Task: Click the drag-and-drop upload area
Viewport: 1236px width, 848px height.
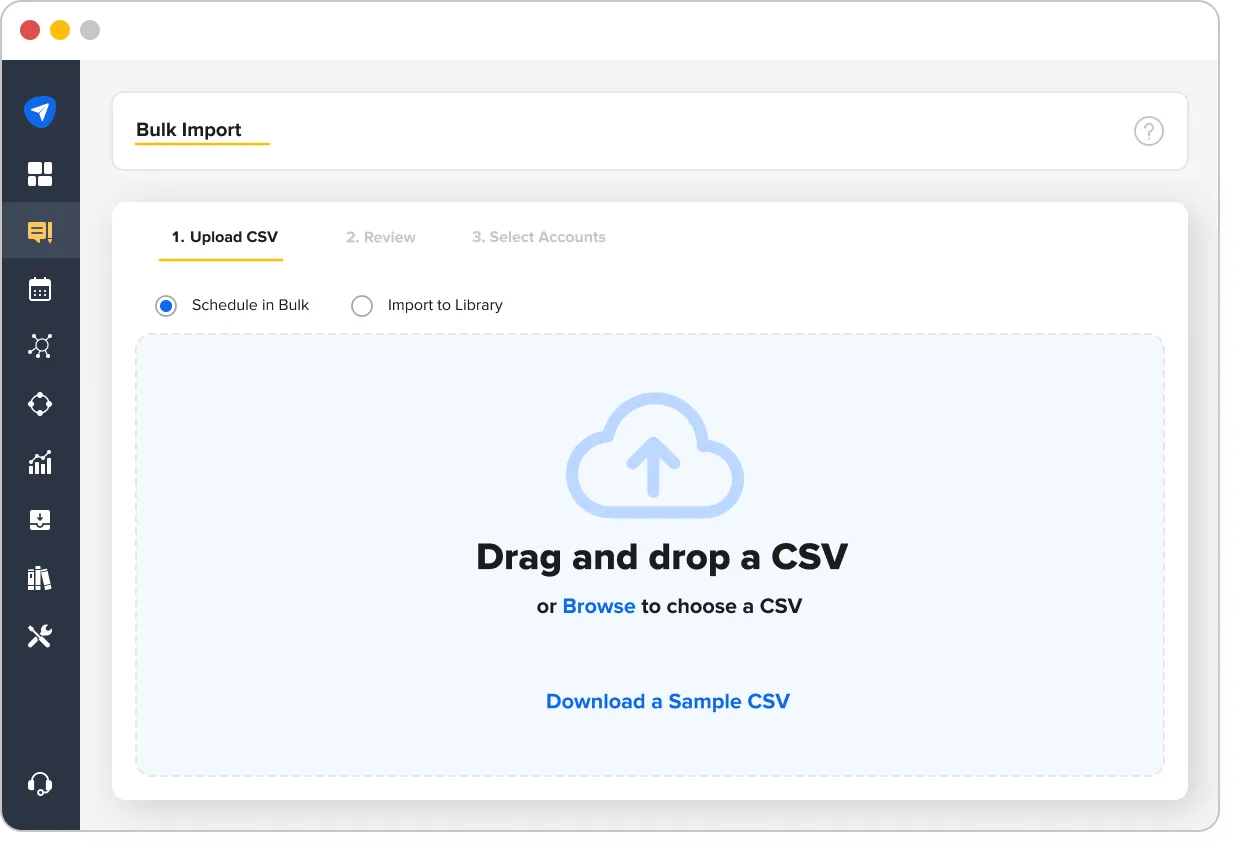Action: [650, 555]
